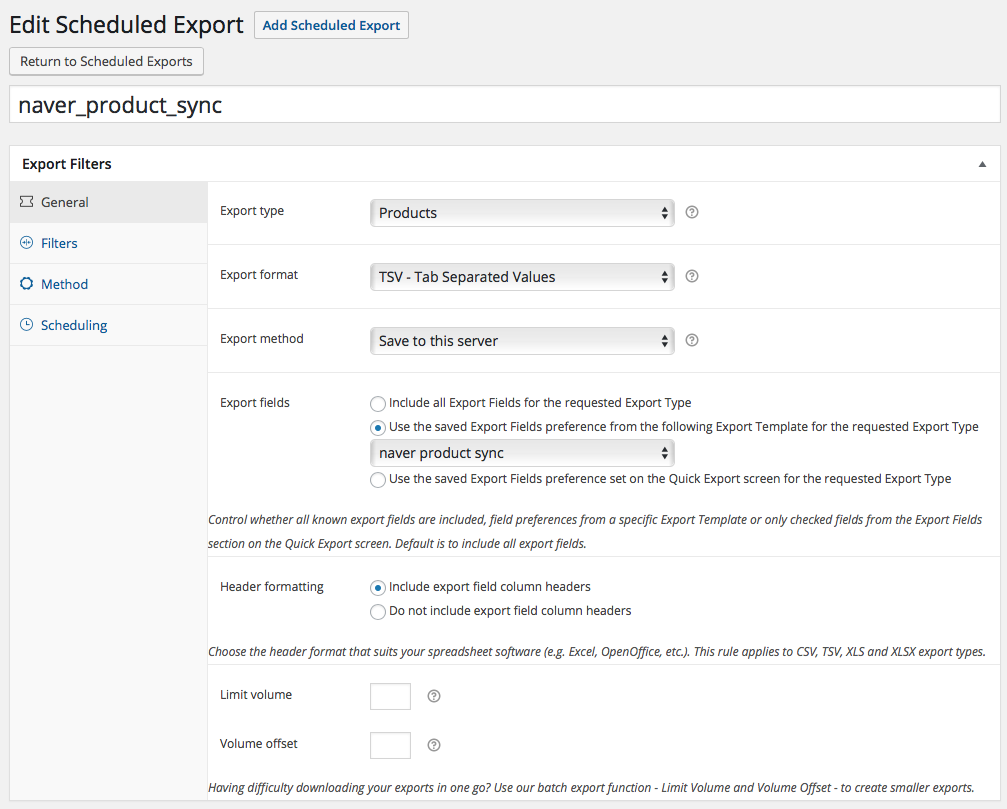
Task: Select Include all Export Fields radio
Action: [378, 404]
